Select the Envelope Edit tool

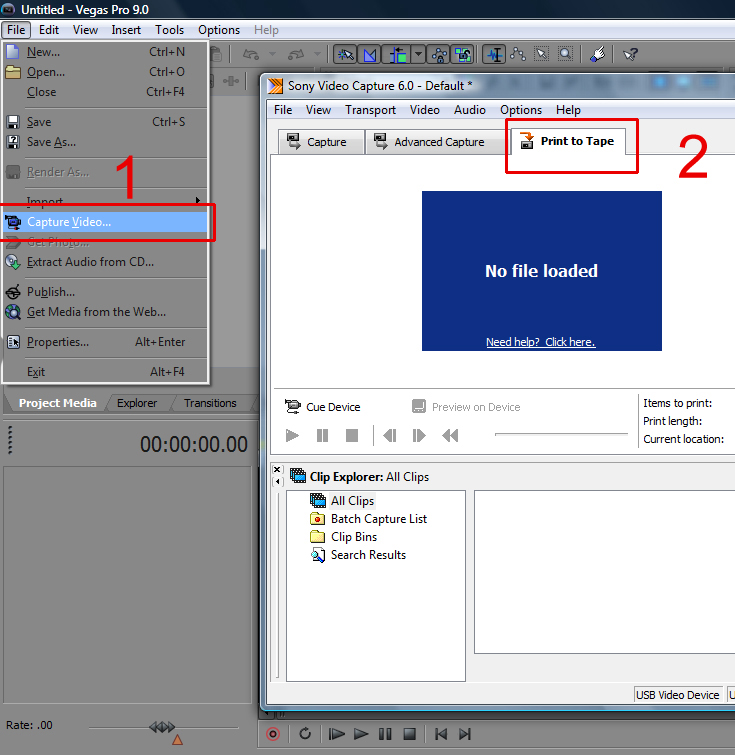518,54
